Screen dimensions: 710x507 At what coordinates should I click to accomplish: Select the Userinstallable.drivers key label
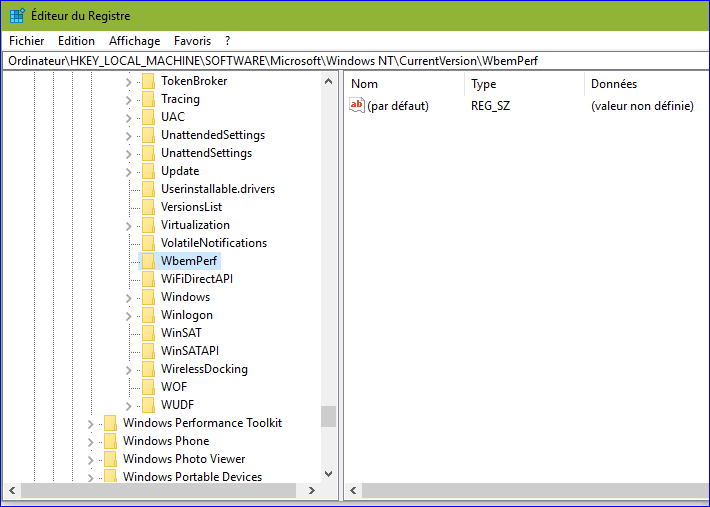pyautogui.click(x=218, y=189)
